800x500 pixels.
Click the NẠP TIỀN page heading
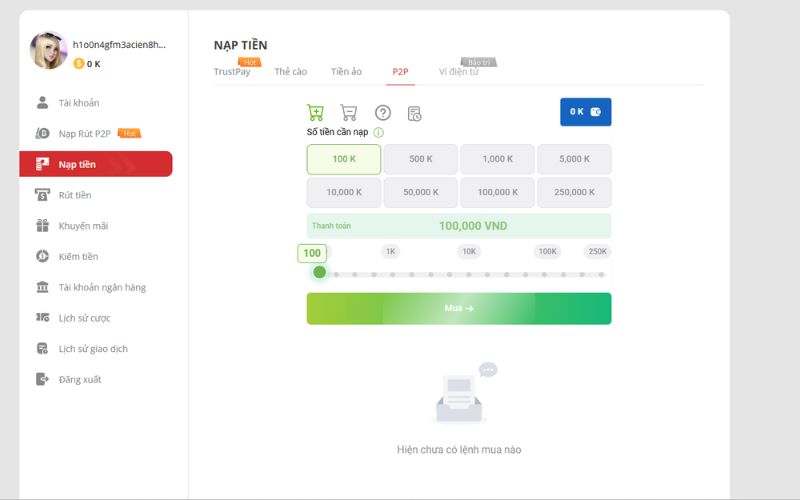240,45
